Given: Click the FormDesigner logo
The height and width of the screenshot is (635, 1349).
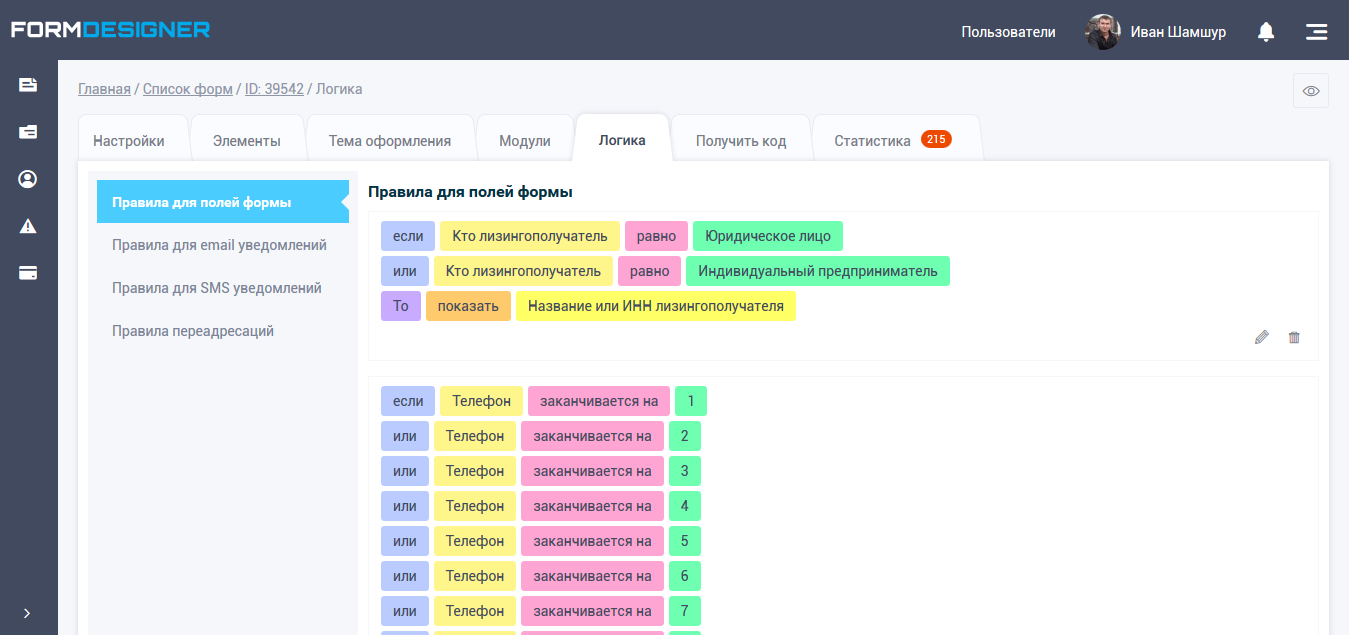Looking at the screenshot, I should pos(110,30).
